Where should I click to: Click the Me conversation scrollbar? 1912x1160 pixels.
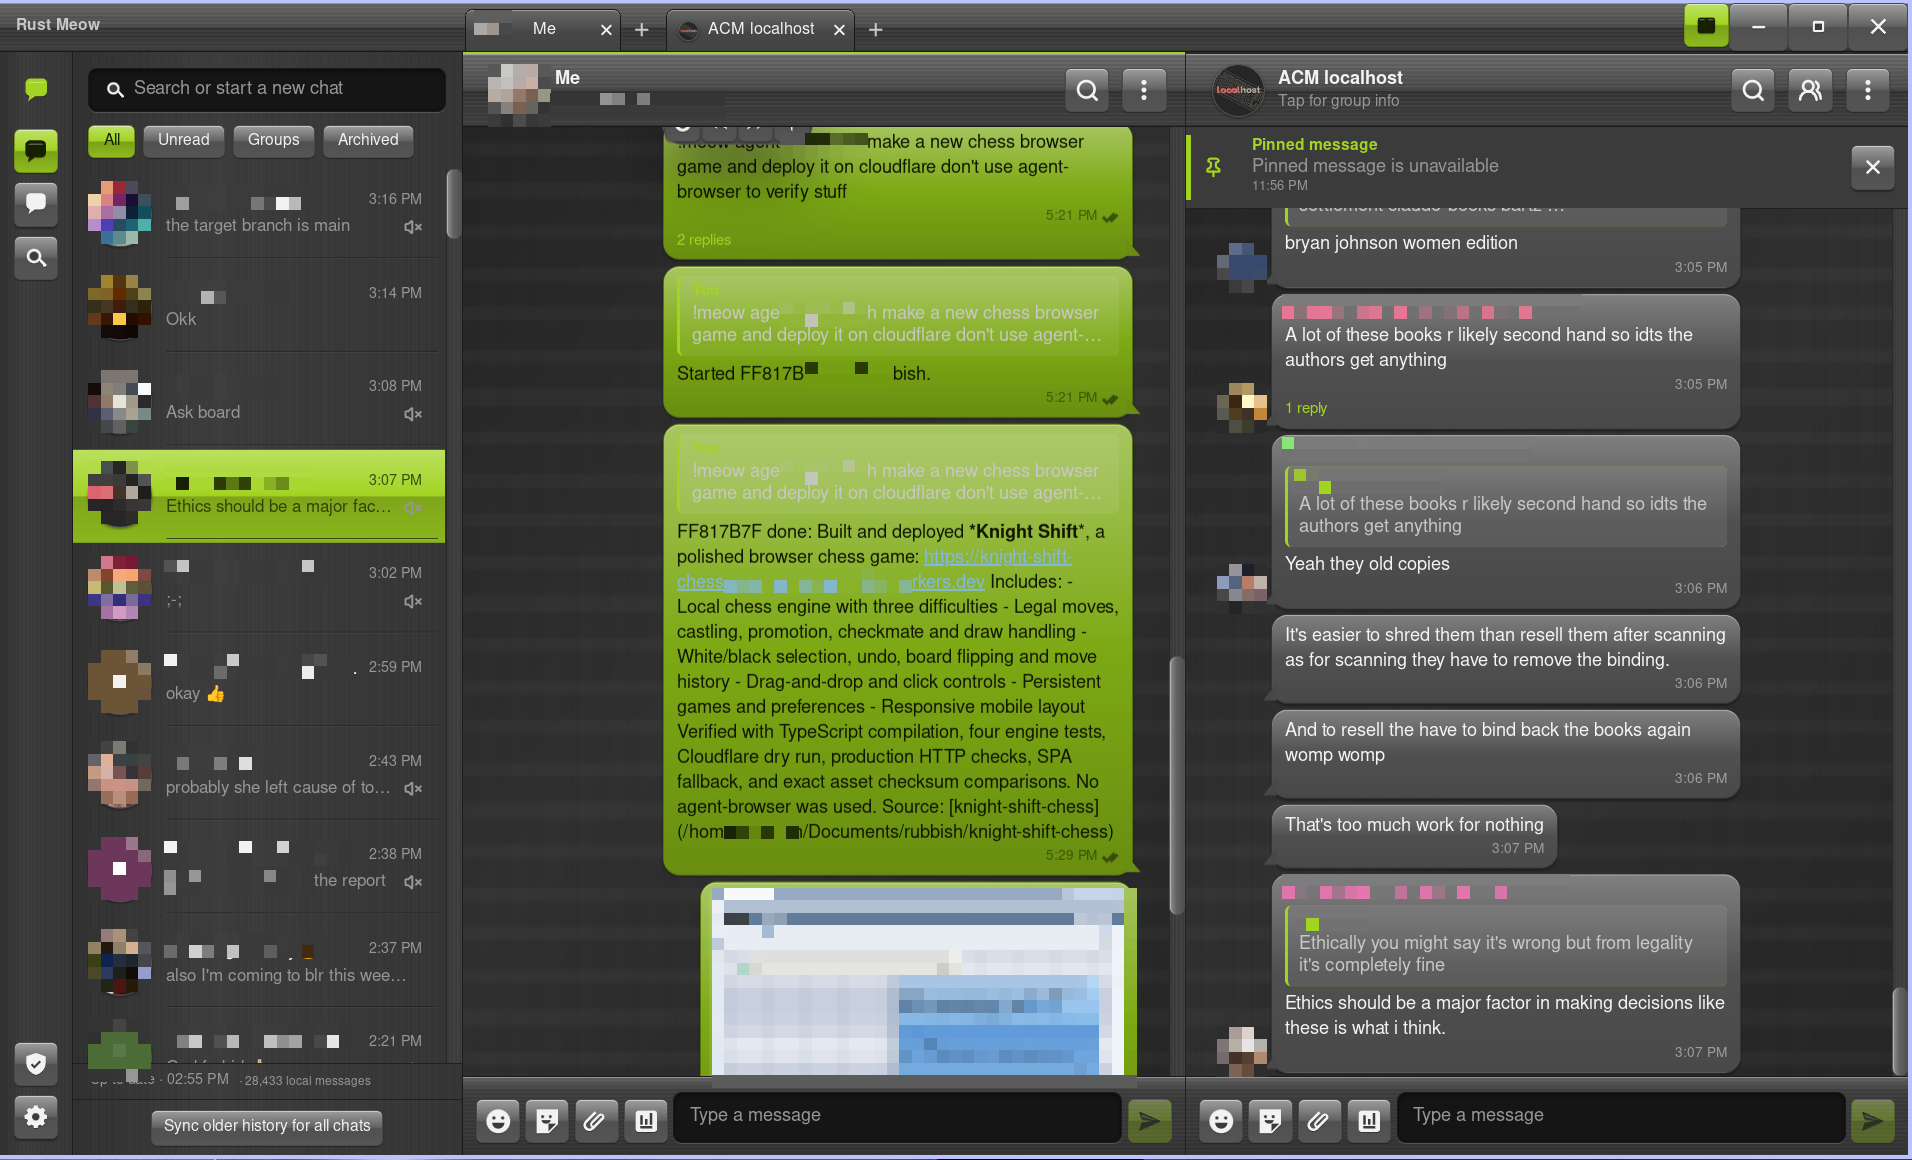pos(1176,785)
